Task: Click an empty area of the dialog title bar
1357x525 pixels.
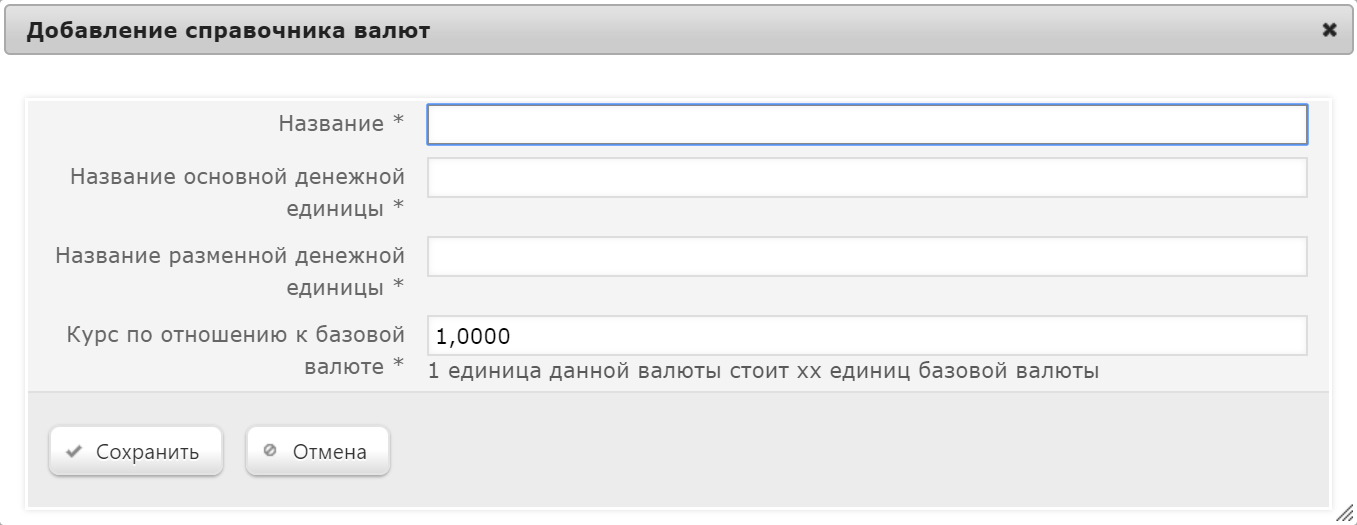Action: (850, 31)
